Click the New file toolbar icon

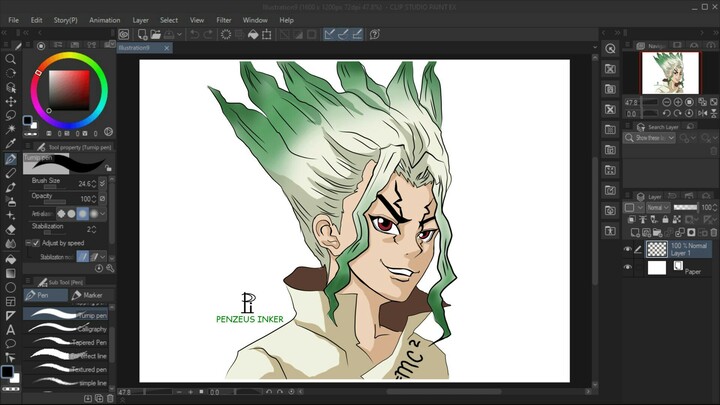tap(142, 34)
